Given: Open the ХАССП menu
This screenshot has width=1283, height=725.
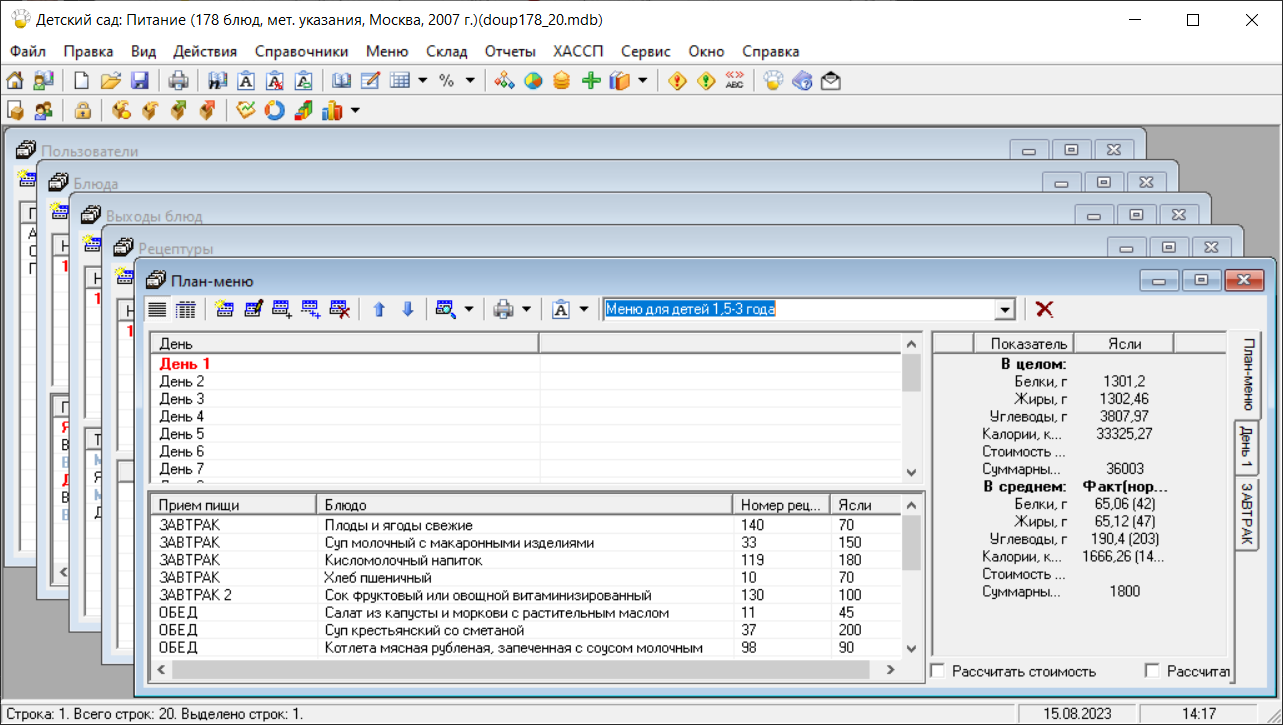Looking at the screenshot, I should pos(577,51).
